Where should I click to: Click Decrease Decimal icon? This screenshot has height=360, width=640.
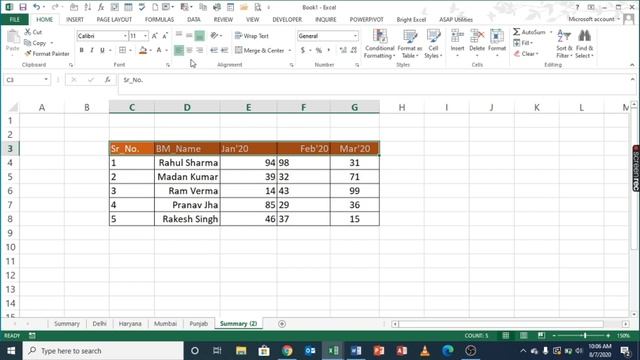[x=353, y=50]
